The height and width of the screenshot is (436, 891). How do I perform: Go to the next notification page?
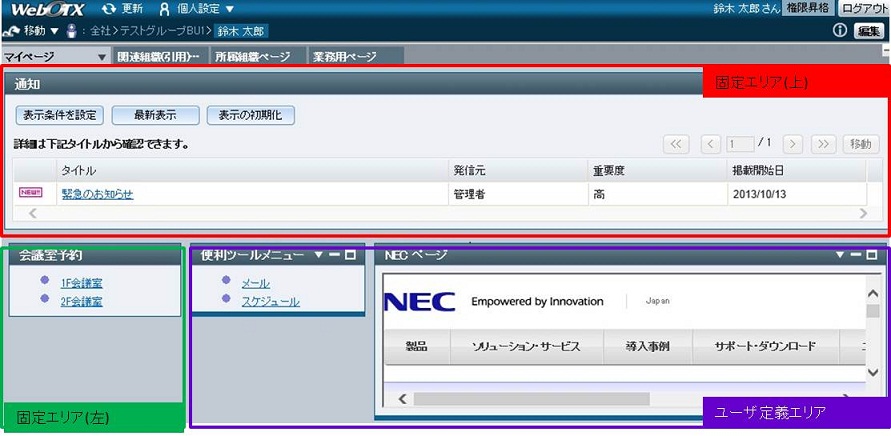793,144
